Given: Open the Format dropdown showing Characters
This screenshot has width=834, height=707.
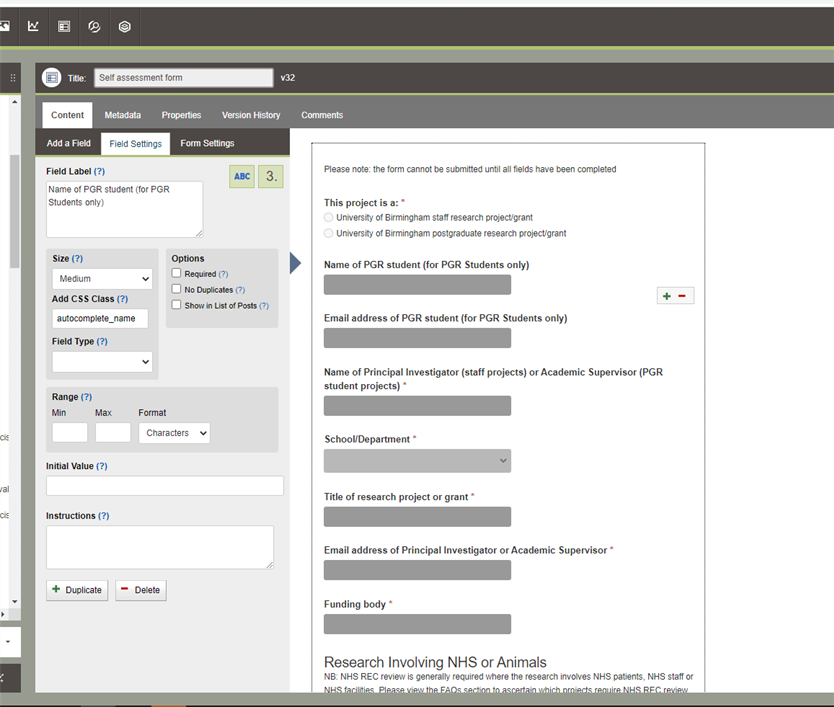Looking at the screenshot, I should click(174, 433).
